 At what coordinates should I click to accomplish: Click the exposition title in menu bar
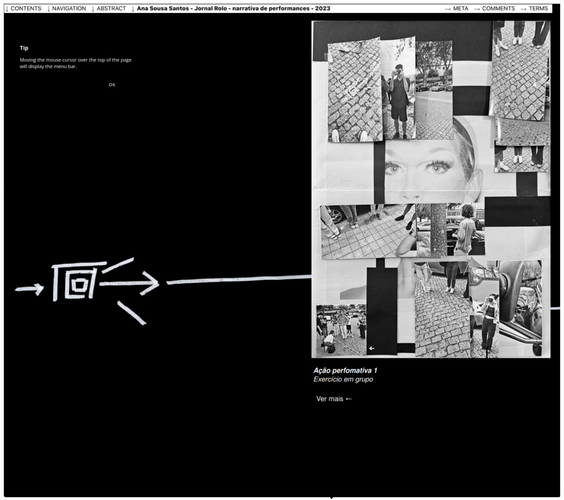click(x=233, y=8)
